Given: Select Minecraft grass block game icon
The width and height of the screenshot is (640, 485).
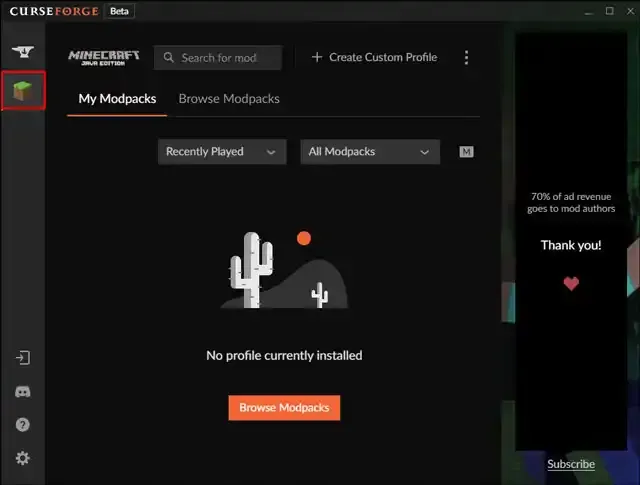Looking at the screenshot, I should [23, 90].
